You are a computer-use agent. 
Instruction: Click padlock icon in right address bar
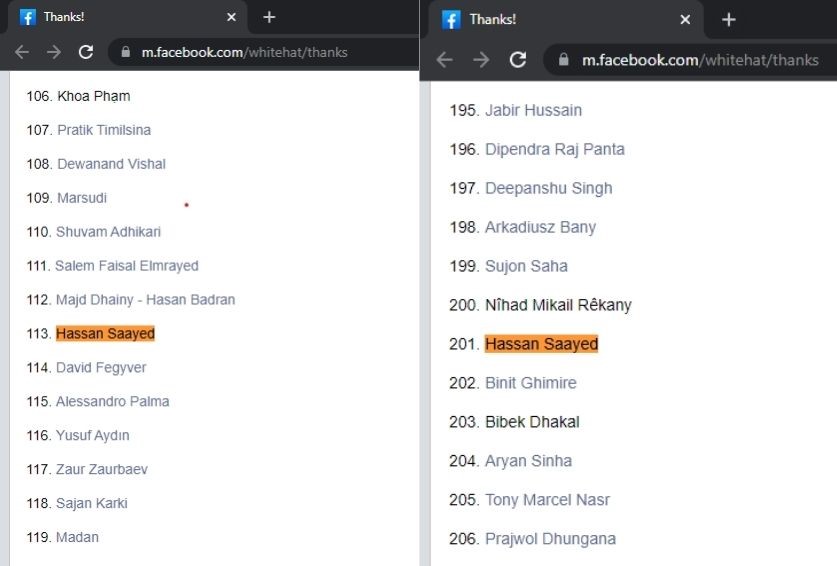point(565,60)
